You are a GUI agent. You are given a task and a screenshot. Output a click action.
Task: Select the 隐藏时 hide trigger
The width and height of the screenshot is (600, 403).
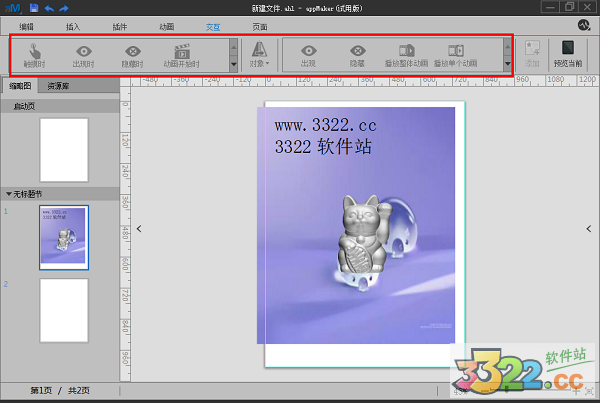132,54
